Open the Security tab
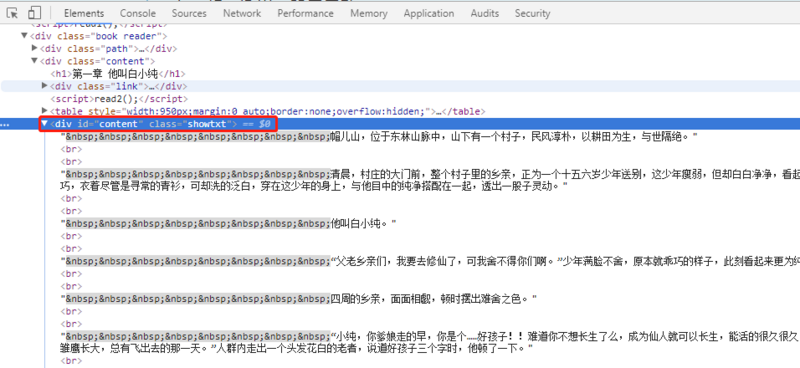Image resolution: width=800 pixels, height=368 pixels. (532, 13)
